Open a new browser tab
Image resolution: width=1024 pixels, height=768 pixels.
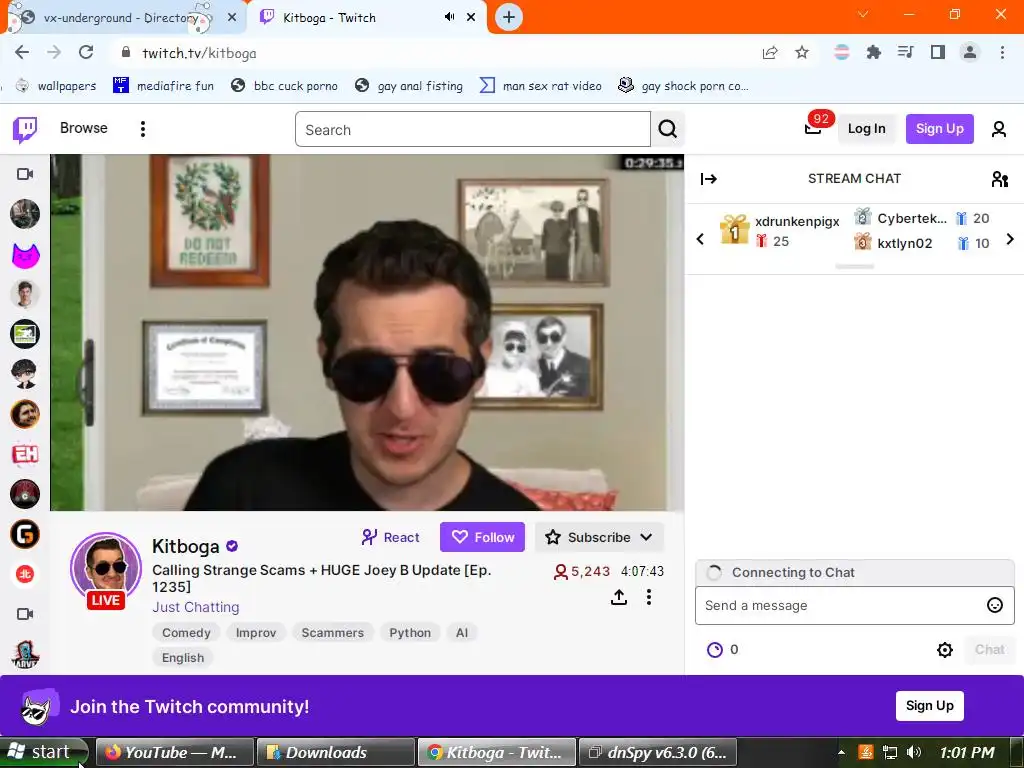point(509,17)
